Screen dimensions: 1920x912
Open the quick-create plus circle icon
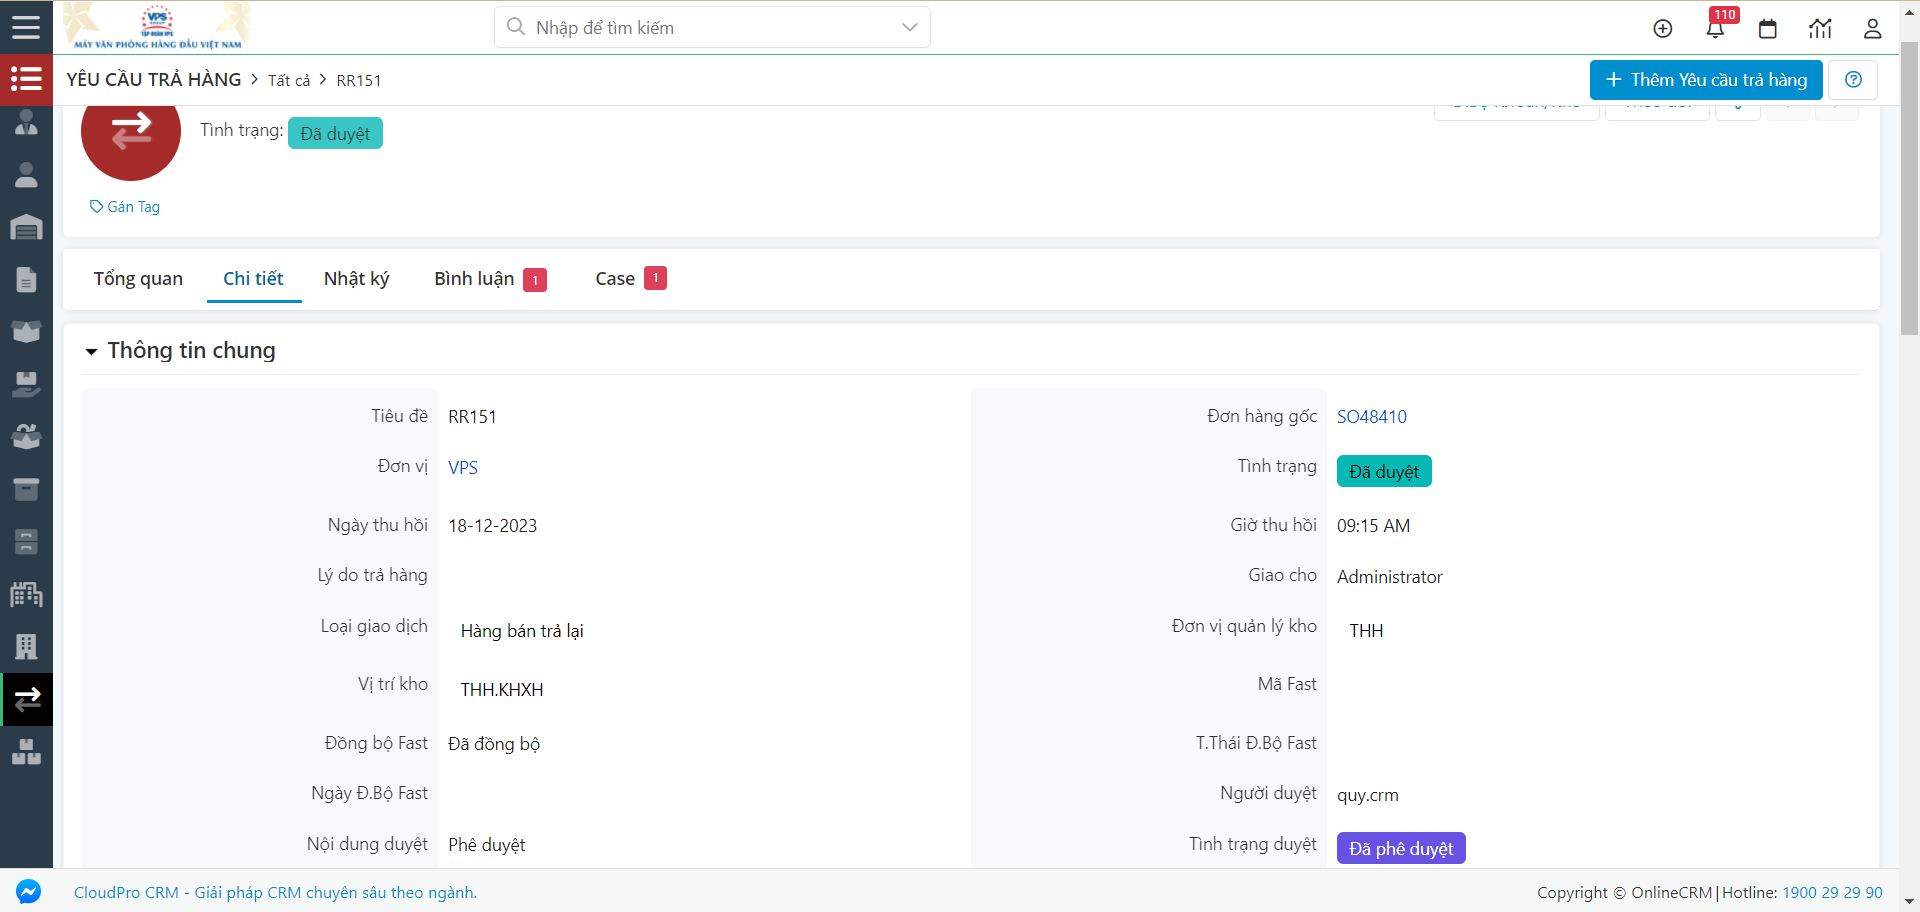[x=1663, y=28]
